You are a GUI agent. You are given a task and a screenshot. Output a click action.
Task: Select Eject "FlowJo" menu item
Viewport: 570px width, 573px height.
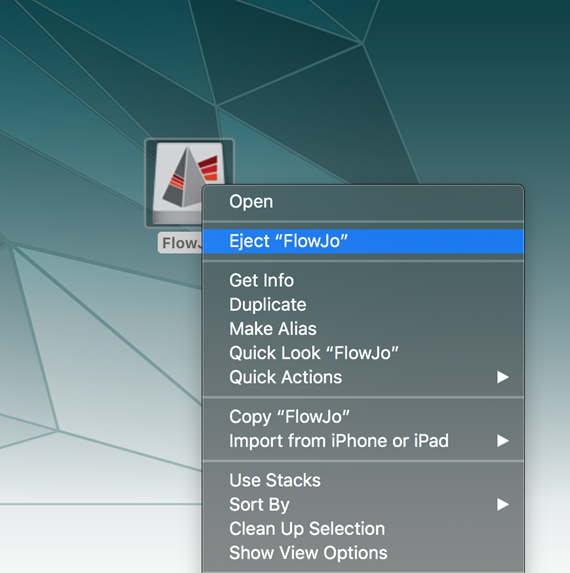coord(363,241)
